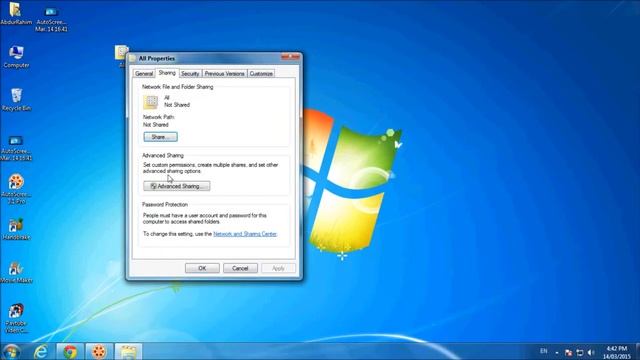
Task: Click 'Network File and Folder Sharing' heading
Action: tap(178, 87)
